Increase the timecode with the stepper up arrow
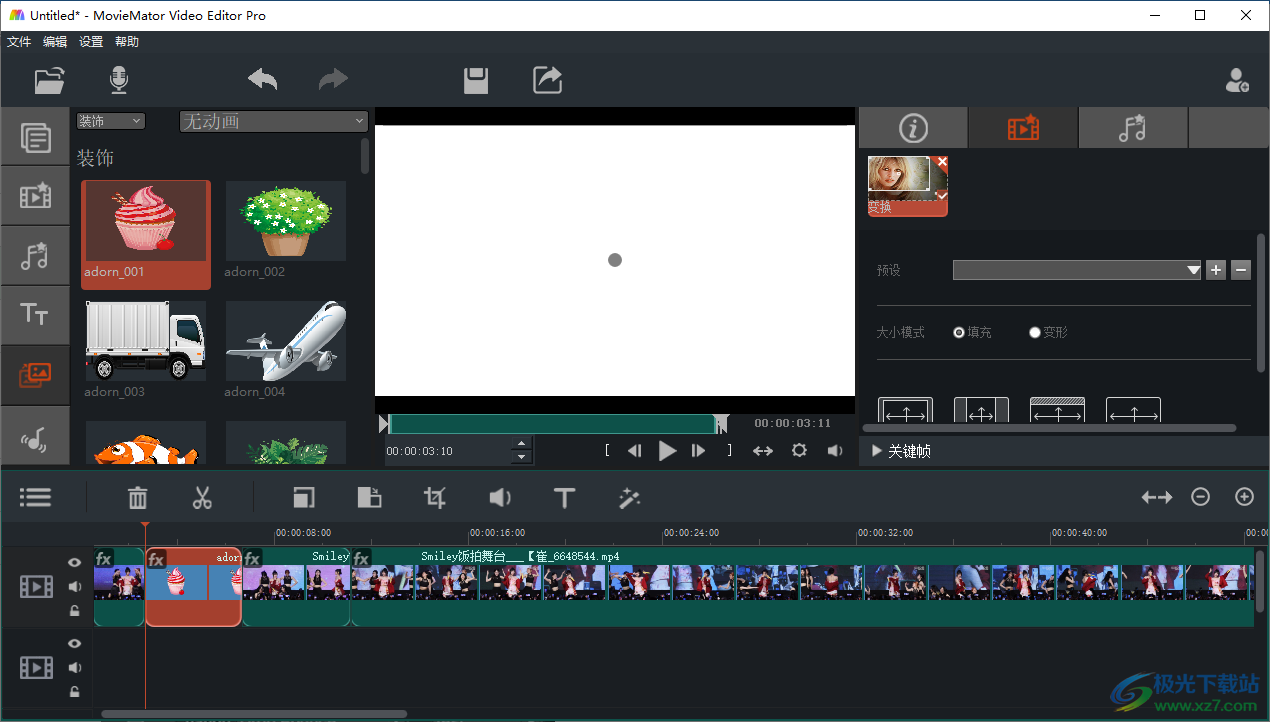The width and height of the screenshot is (1270, 722). 520,444
